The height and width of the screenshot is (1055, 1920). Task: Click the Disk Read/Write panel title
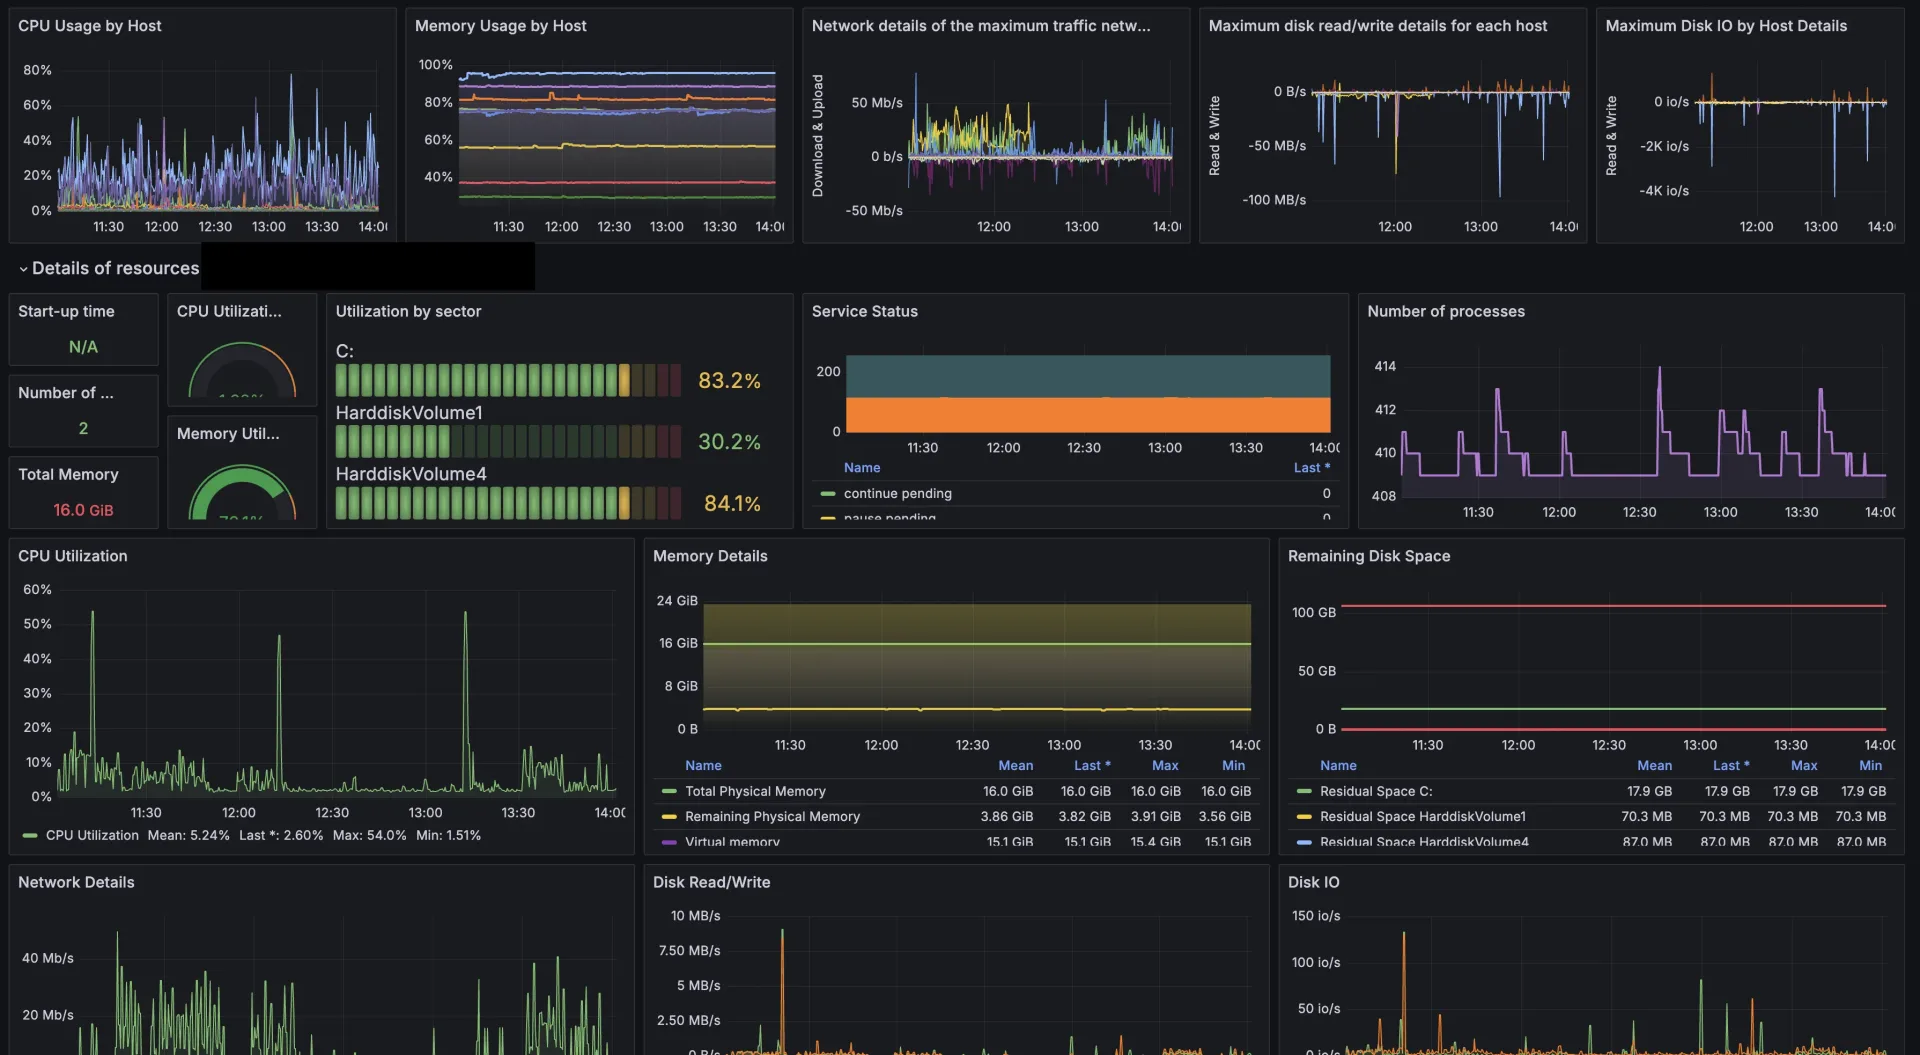click(711, 882)
